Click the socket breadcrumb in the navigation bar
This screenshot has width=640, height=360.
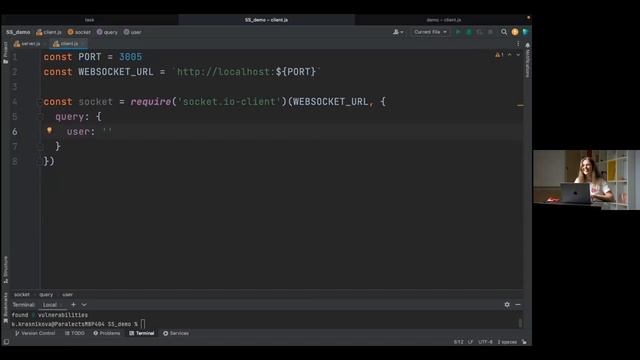(x=79, y=32)
